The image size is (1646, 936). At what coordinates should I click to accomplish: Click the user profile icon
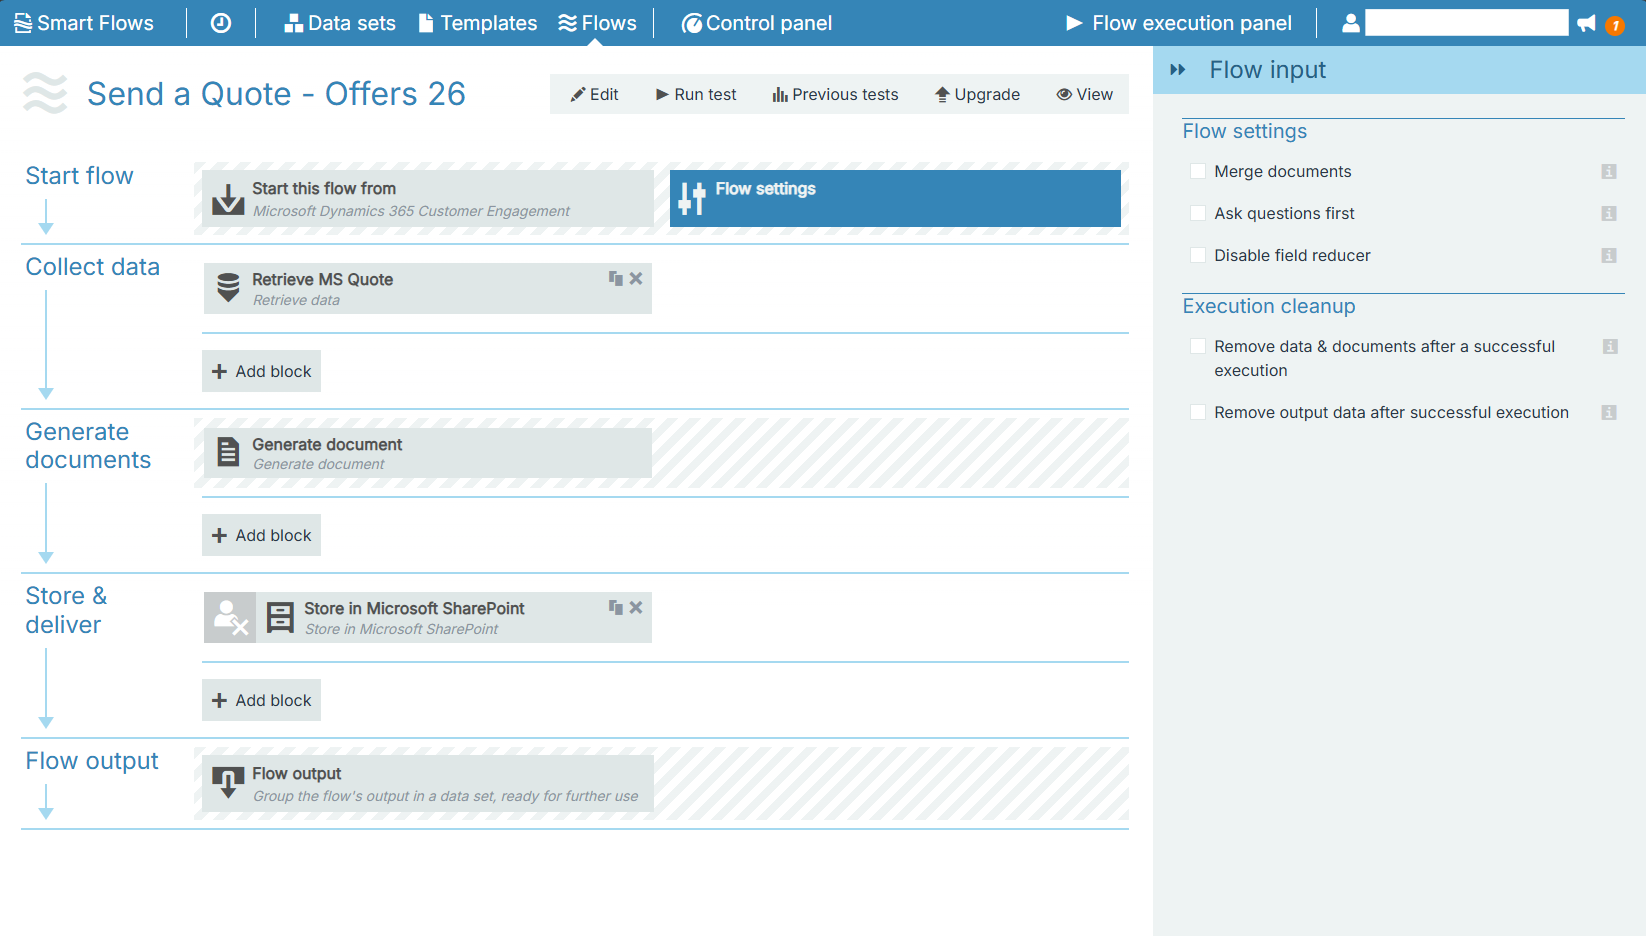(x=1350, y=23)
